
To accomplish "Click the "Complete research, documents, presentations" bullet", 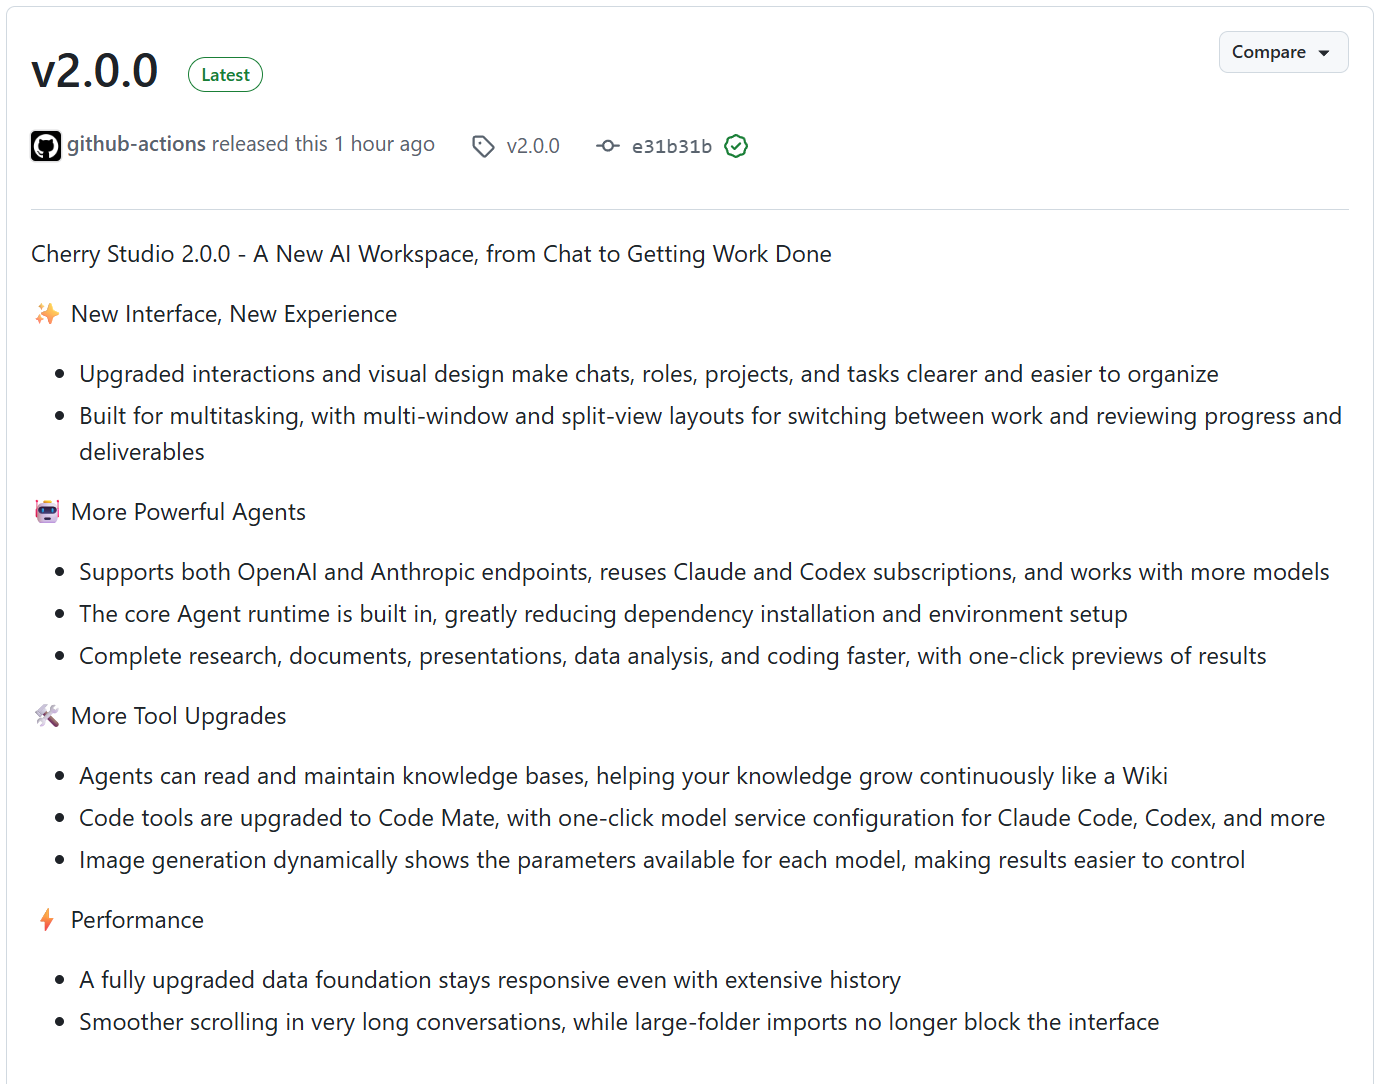I will (x=673, y=656).
